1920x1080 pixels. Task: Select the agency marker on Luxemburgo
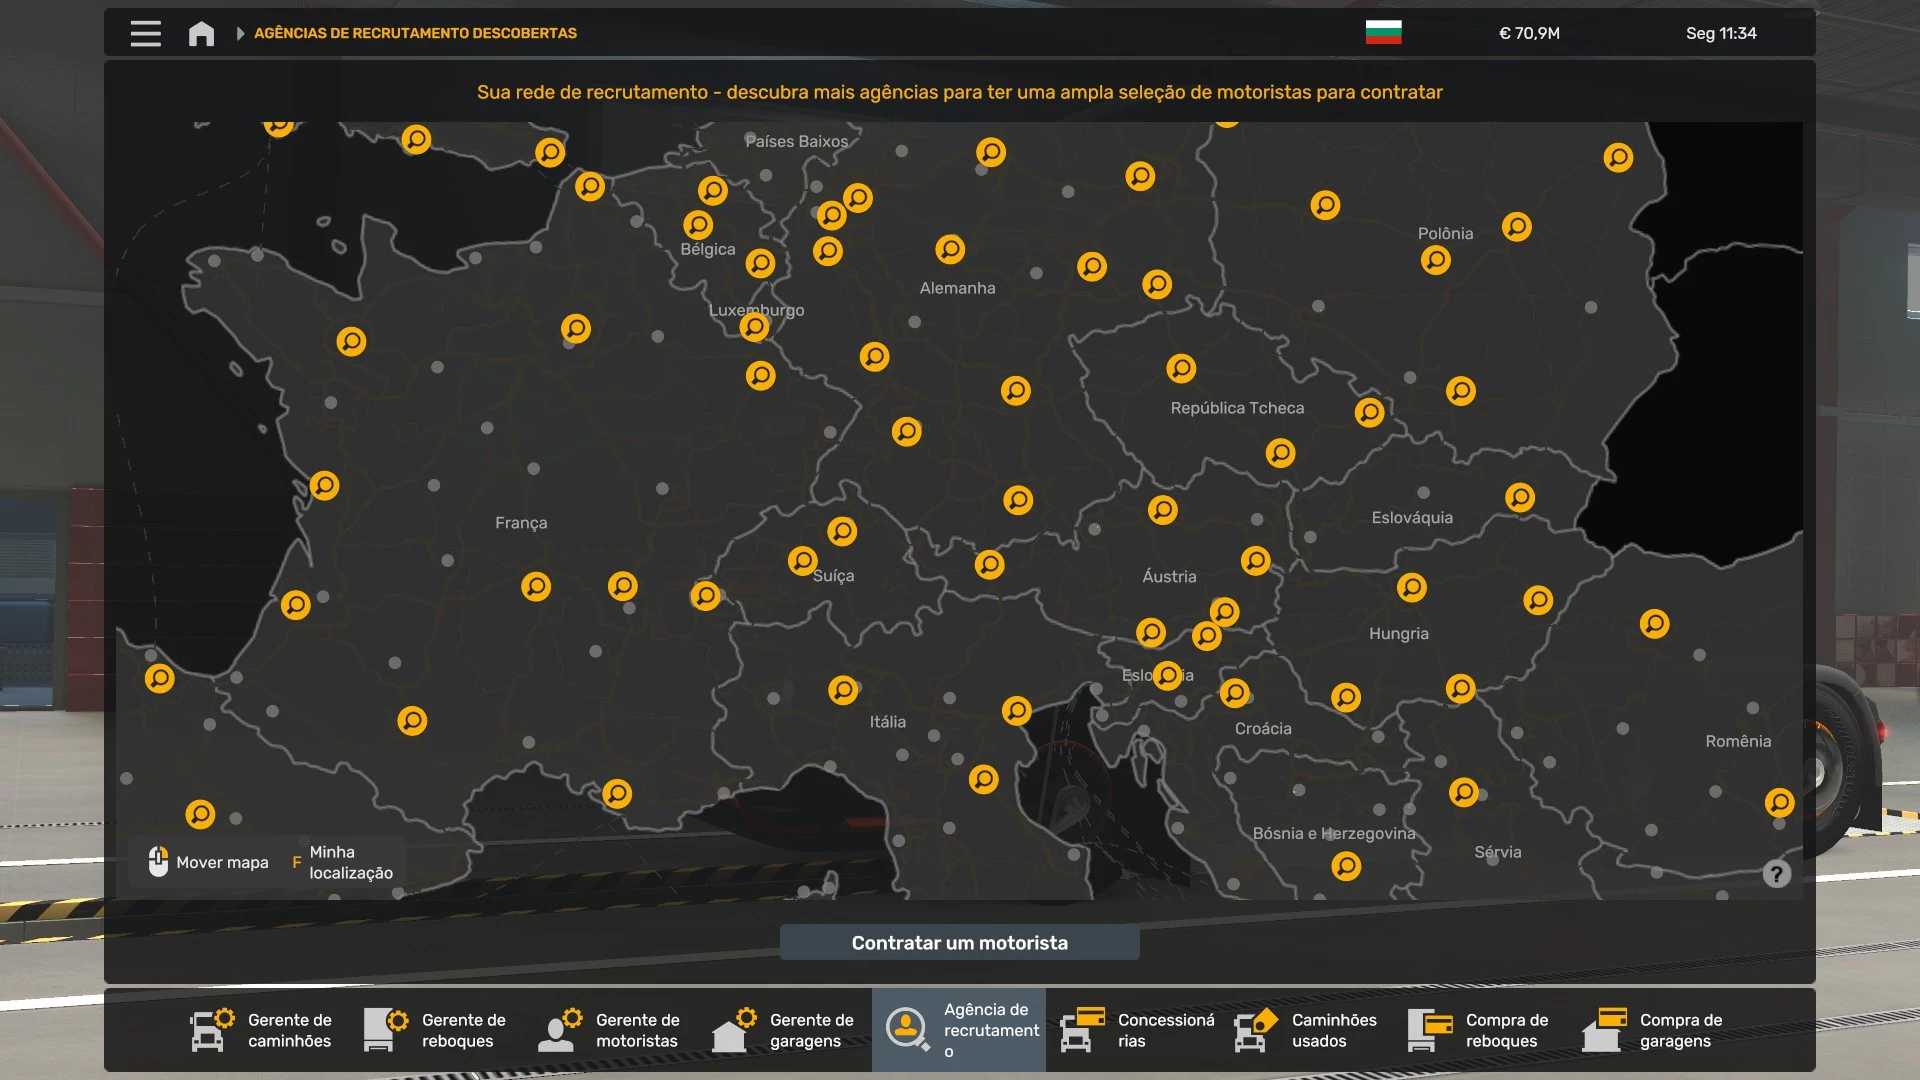pos(755,326)
